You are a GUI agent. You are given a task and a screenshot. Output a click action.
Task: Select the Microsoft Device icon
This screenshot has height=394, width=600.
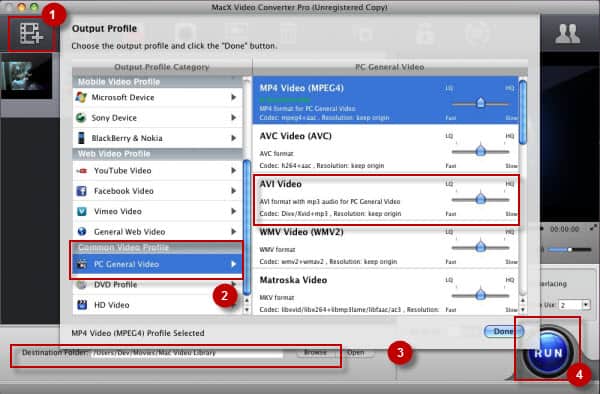[x=81, y=97]
